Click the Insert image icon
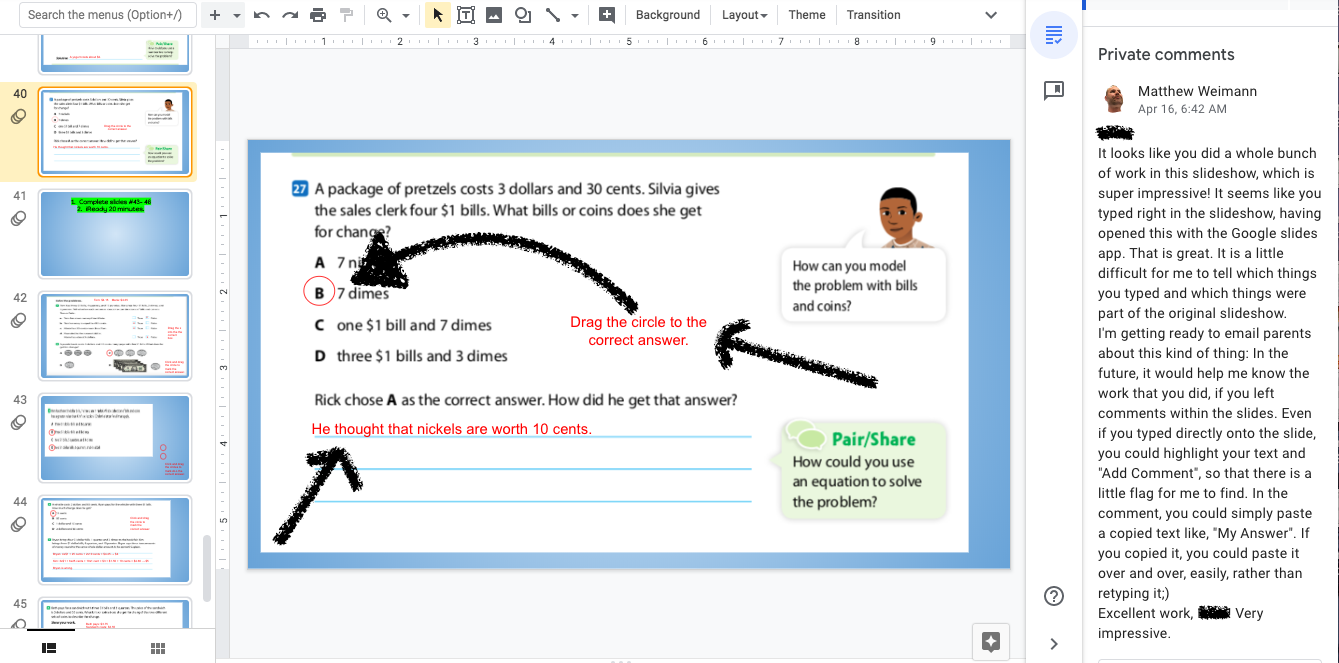Image resolution: width=1339 pixels, height=663 pixels. (494, 15)
